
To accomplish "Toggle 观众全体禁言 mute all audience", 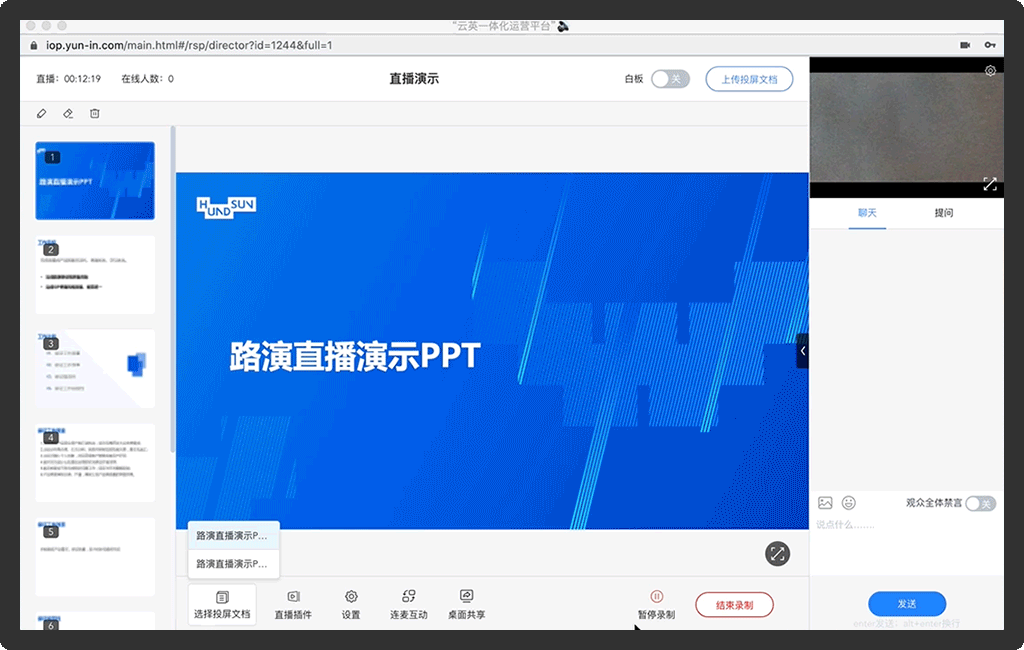I will [980, 503].
